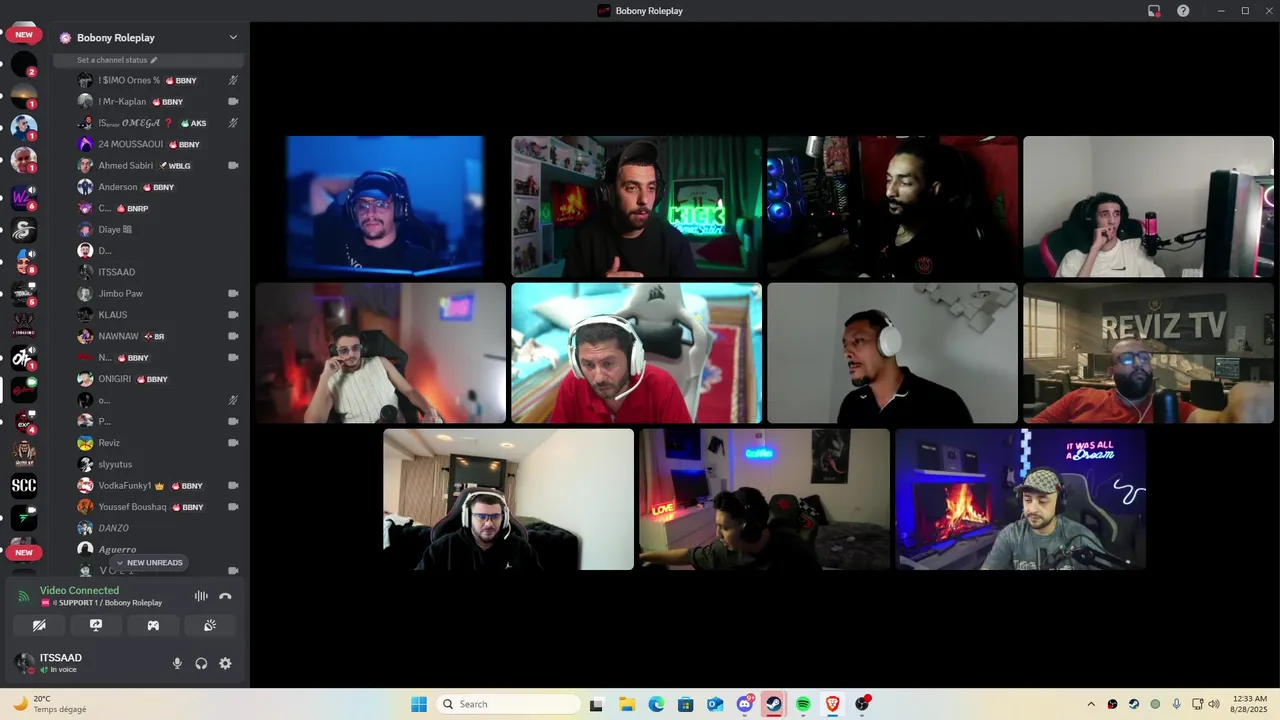
Task: Click lower NEW server badge
Action: click(x=24, y=552)
